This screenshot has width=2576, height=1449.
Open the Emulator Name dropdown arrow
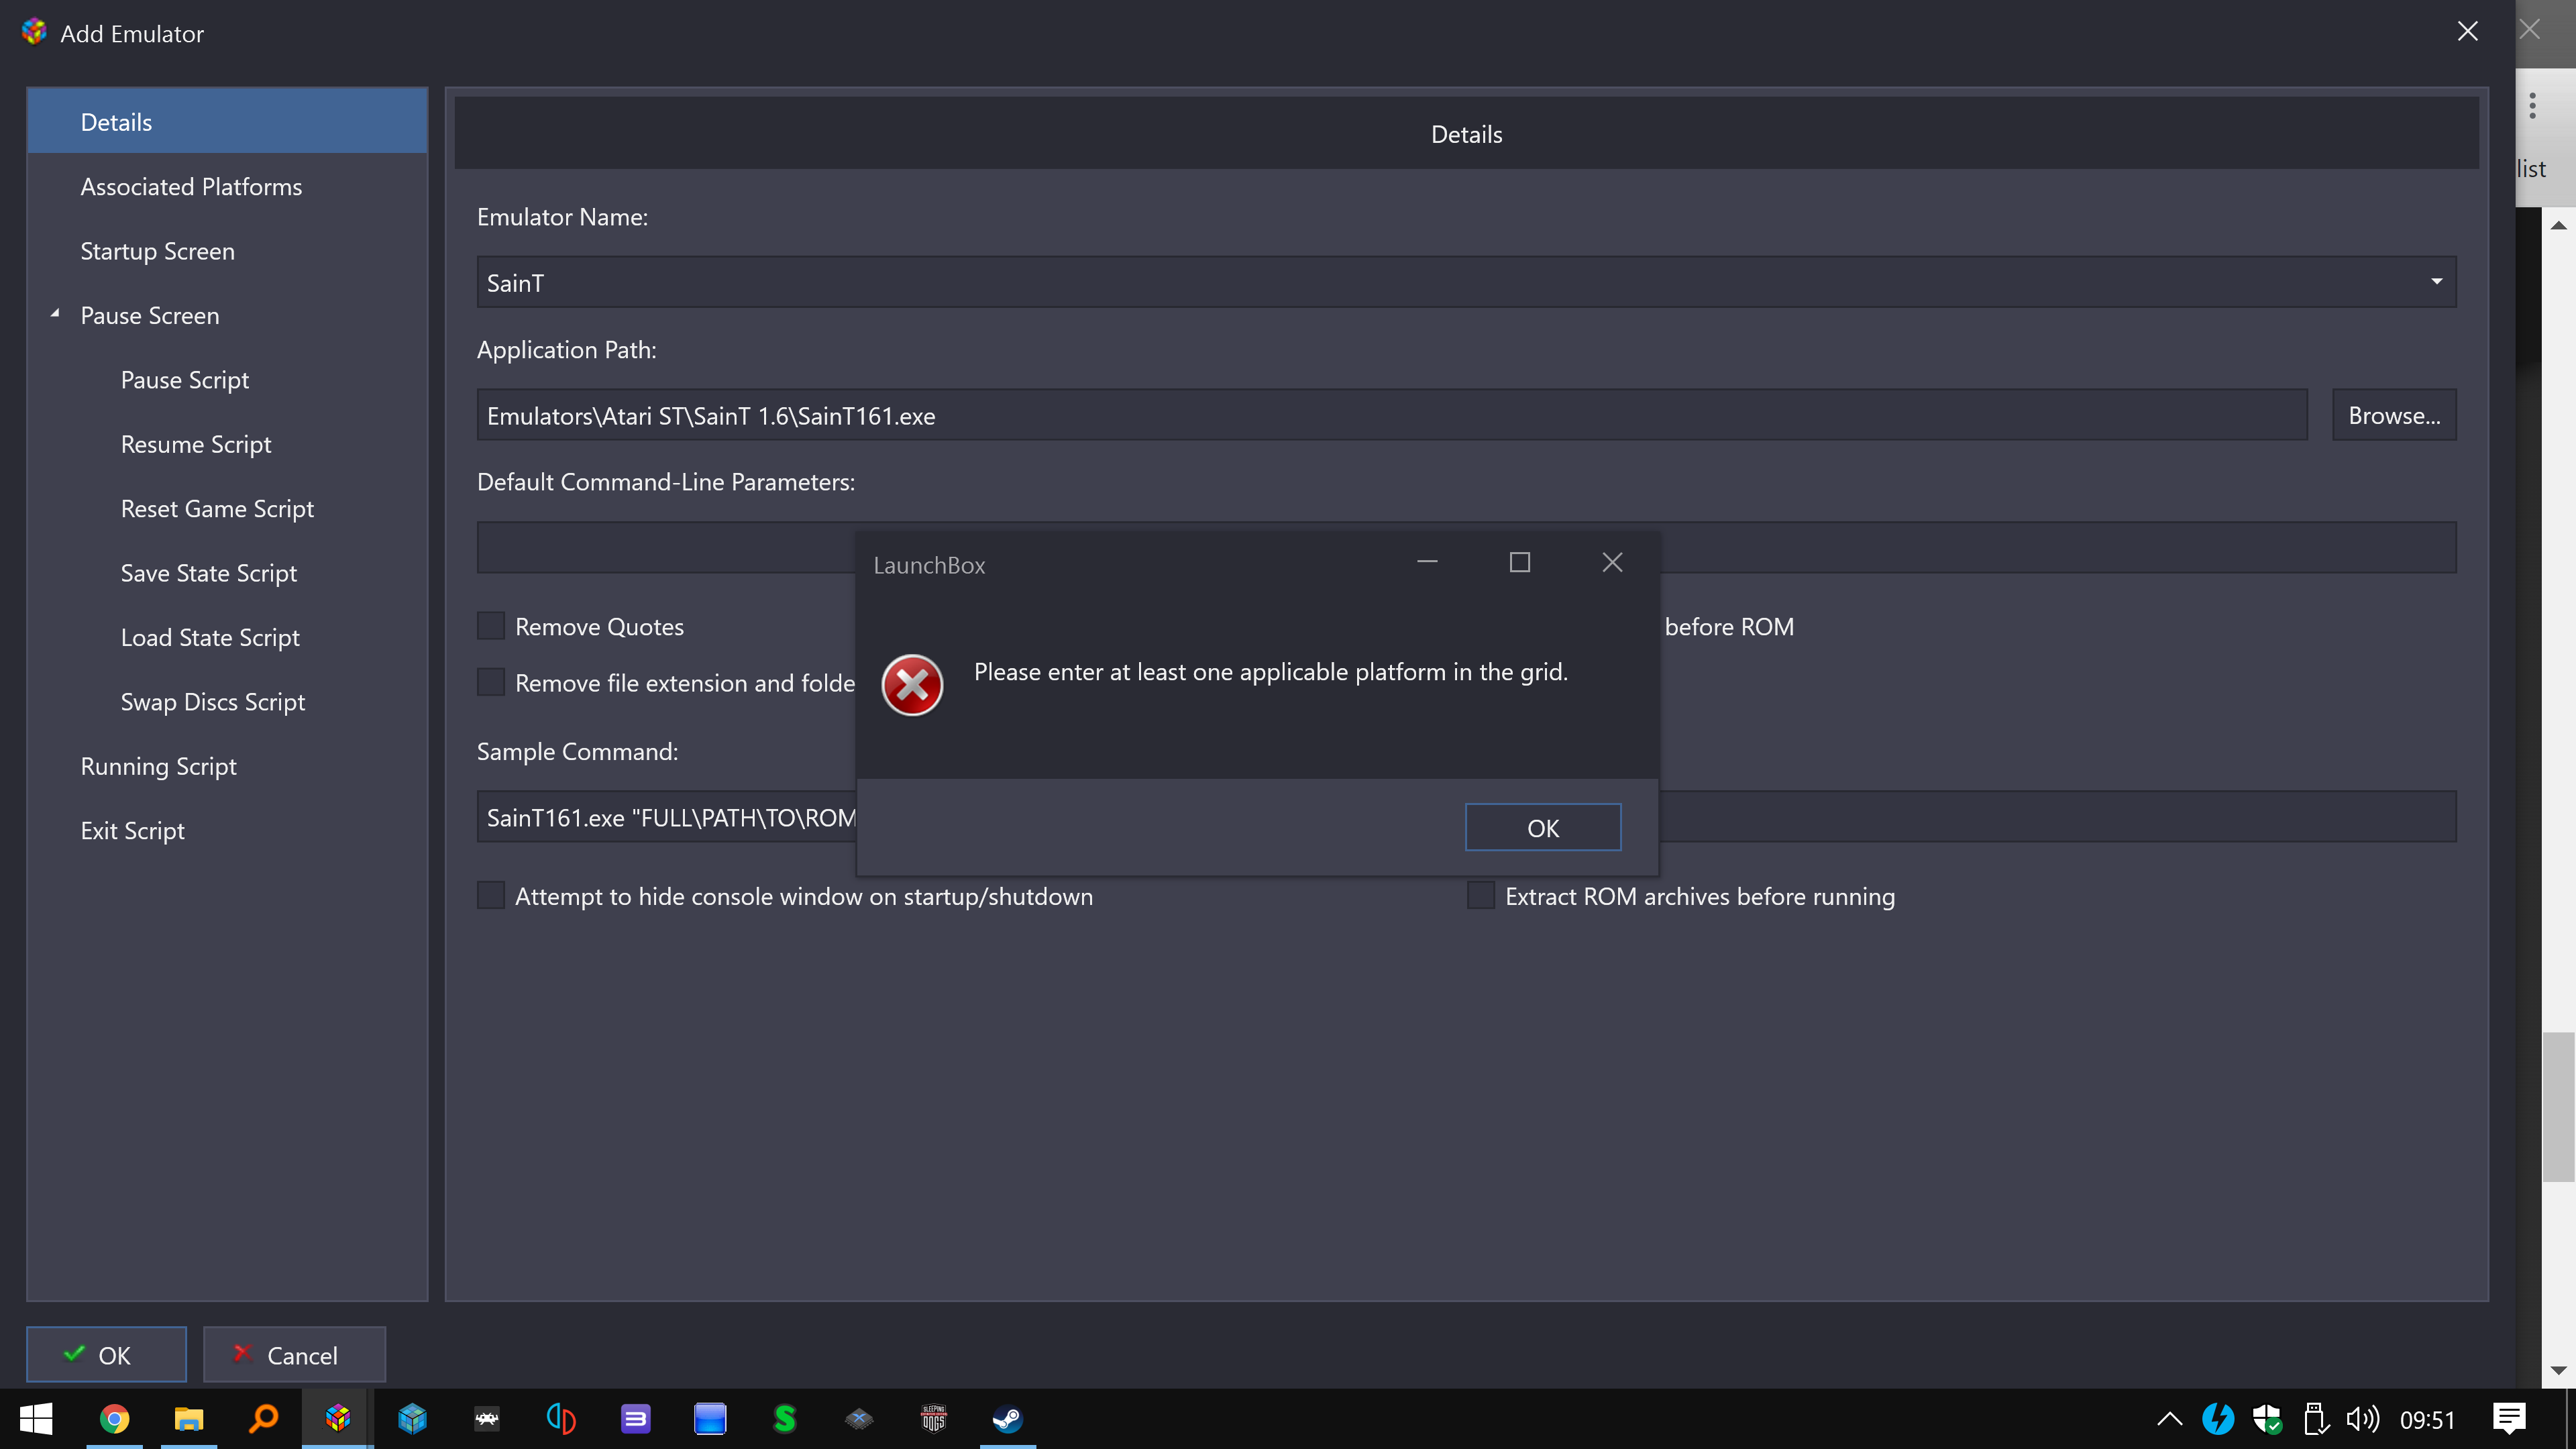click(x=2437, y=282)
